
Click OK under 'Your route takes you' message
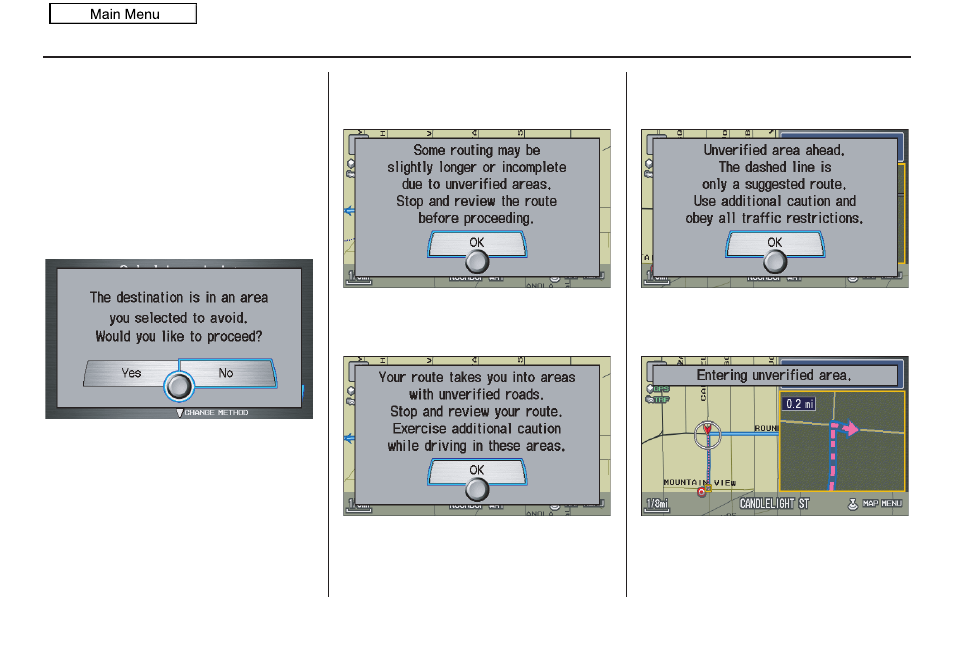click(477, 470)
